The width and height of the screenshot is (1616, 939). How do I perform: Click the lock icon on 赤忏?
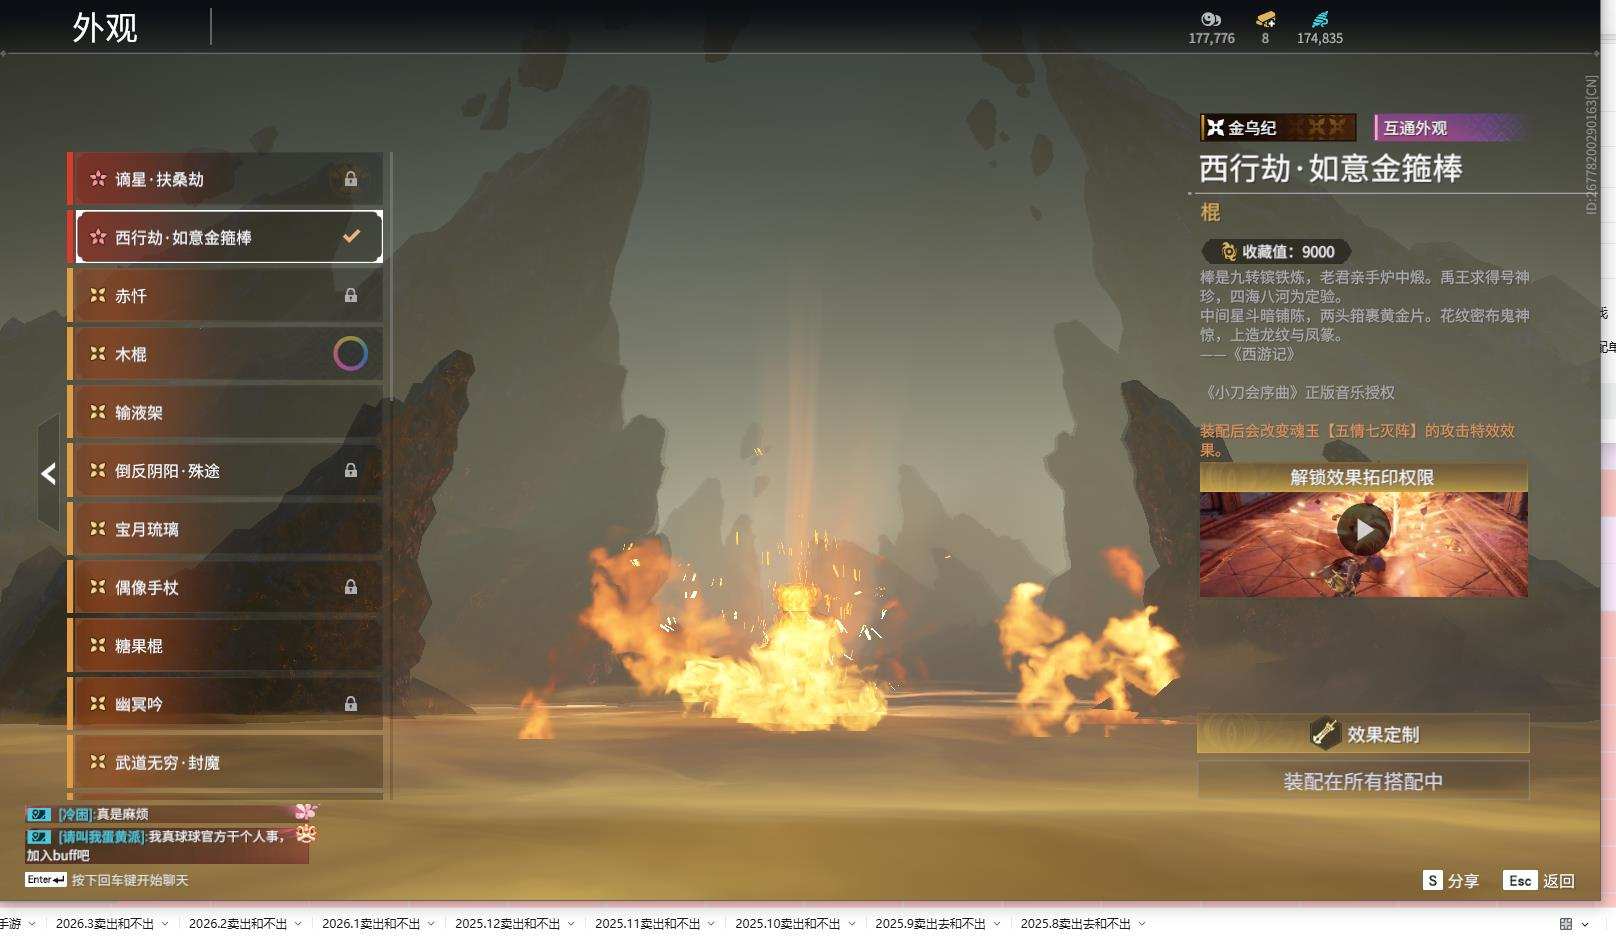(351, 296)
